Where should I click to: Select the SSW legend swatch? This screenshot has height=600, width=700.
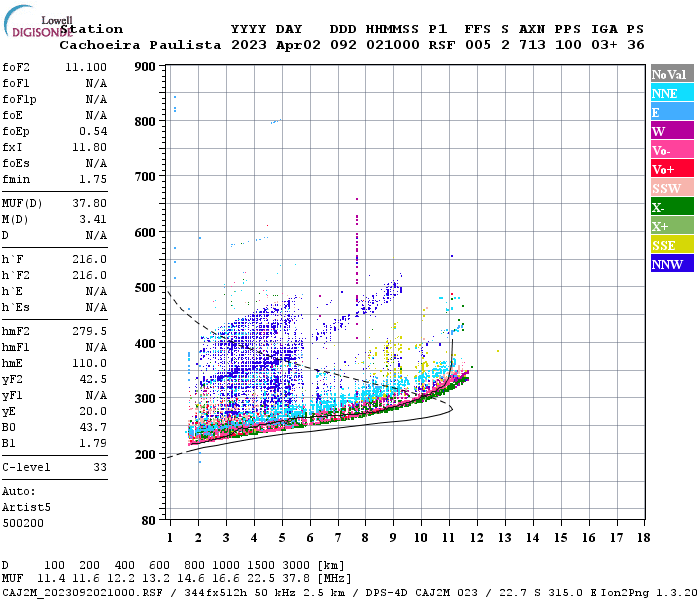click(x=672, y=188)
